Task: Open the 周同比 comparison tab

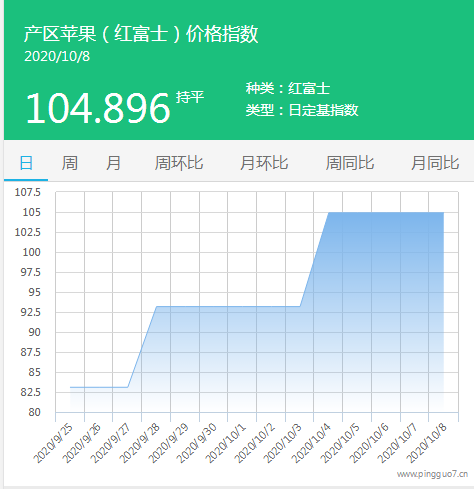Action: (x=350, y=163)
